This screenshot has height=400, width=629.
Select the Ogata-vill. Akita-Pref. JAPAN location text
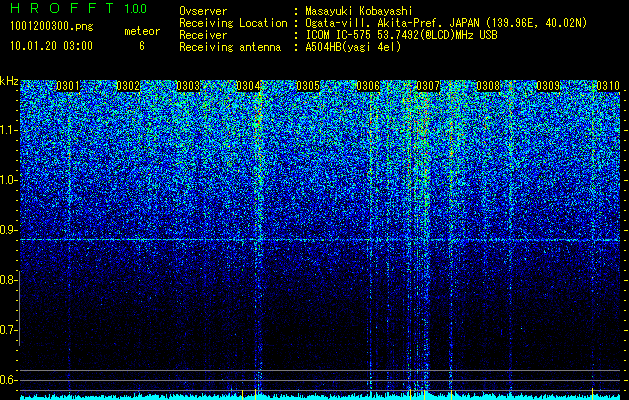pos(446,23)
